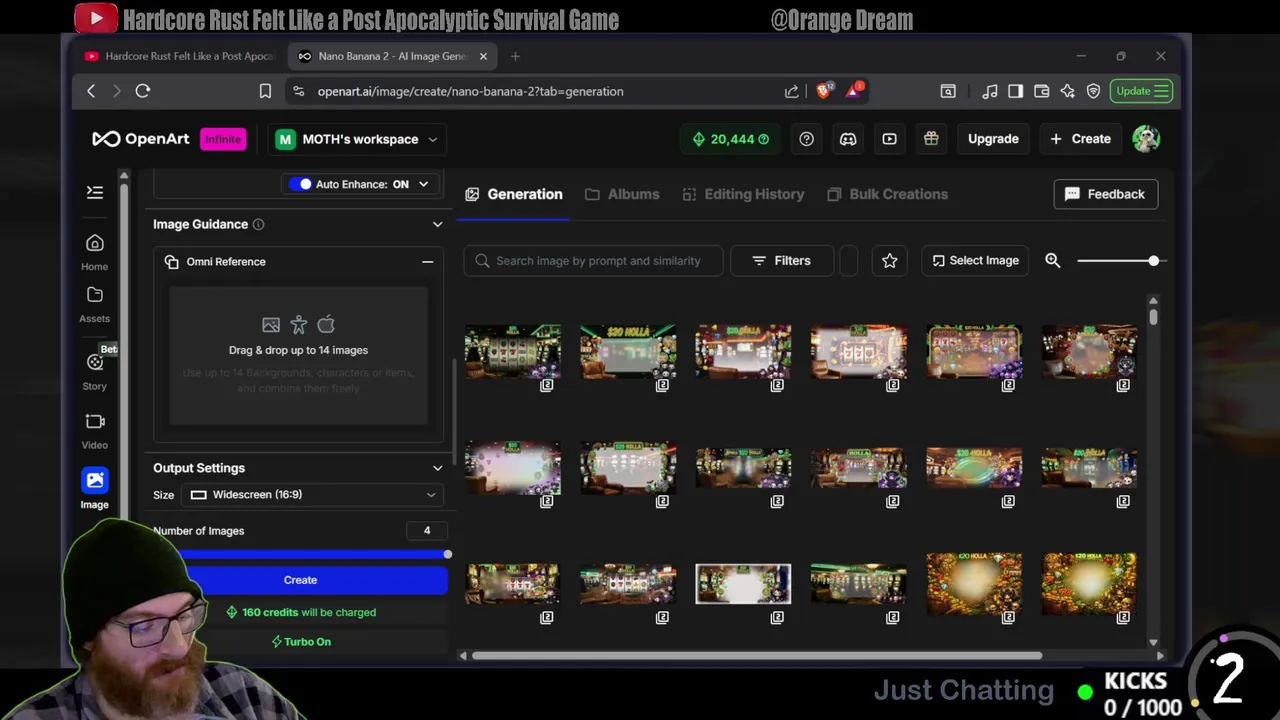
Task: Toggle Turbo On setting
Action: [x=301, y=642]
